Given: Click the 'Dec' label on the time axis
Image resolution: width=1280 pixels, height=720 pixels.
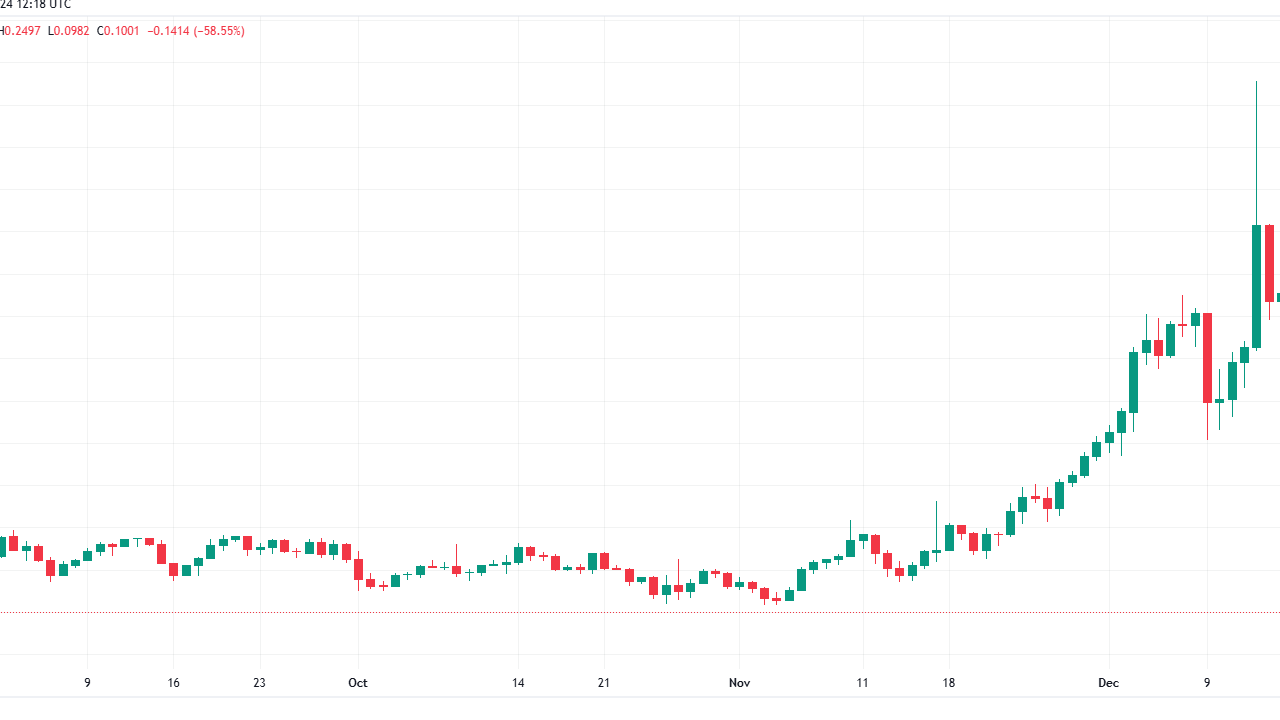Looking at the screenshot, I should click(1107, 683).
